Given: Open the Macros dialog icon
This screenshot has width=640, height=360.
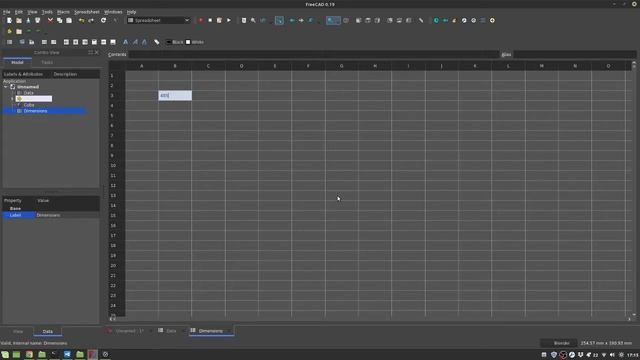Looking at the screenshot, I should point(219,20).
